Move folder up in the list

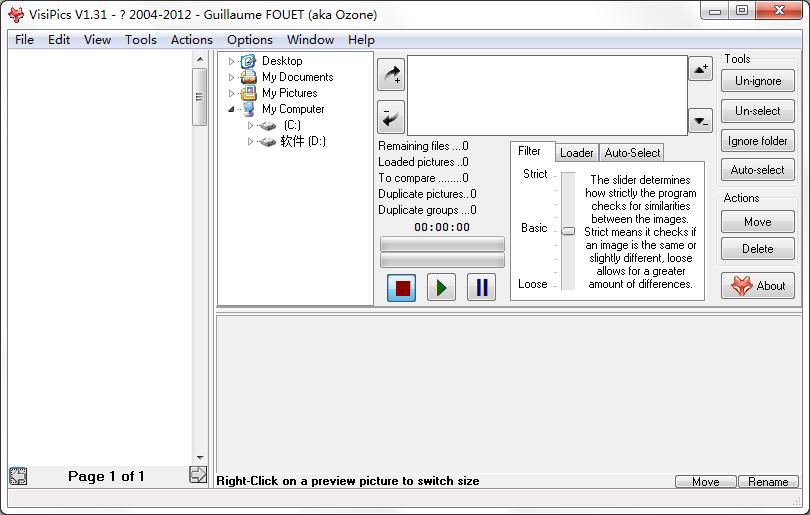tap(701, 68)
